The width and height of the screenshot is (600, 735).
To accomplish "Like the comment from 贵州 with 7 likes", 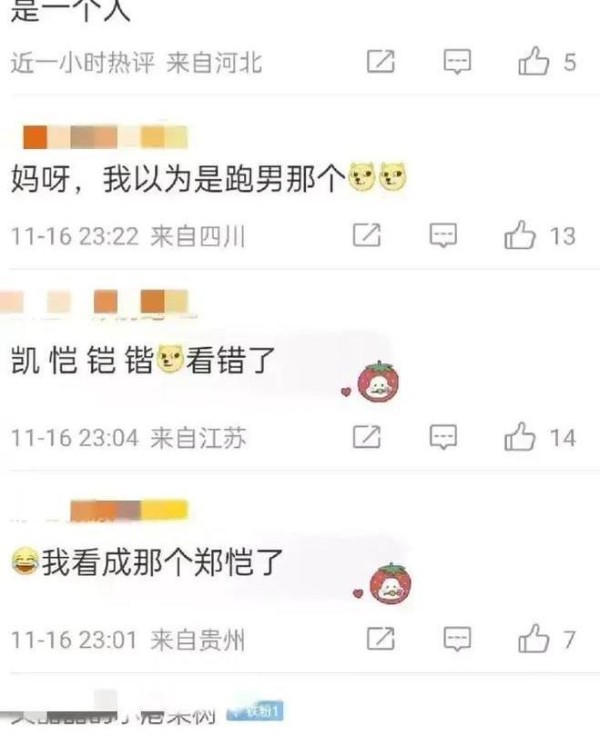I will 533,638.
